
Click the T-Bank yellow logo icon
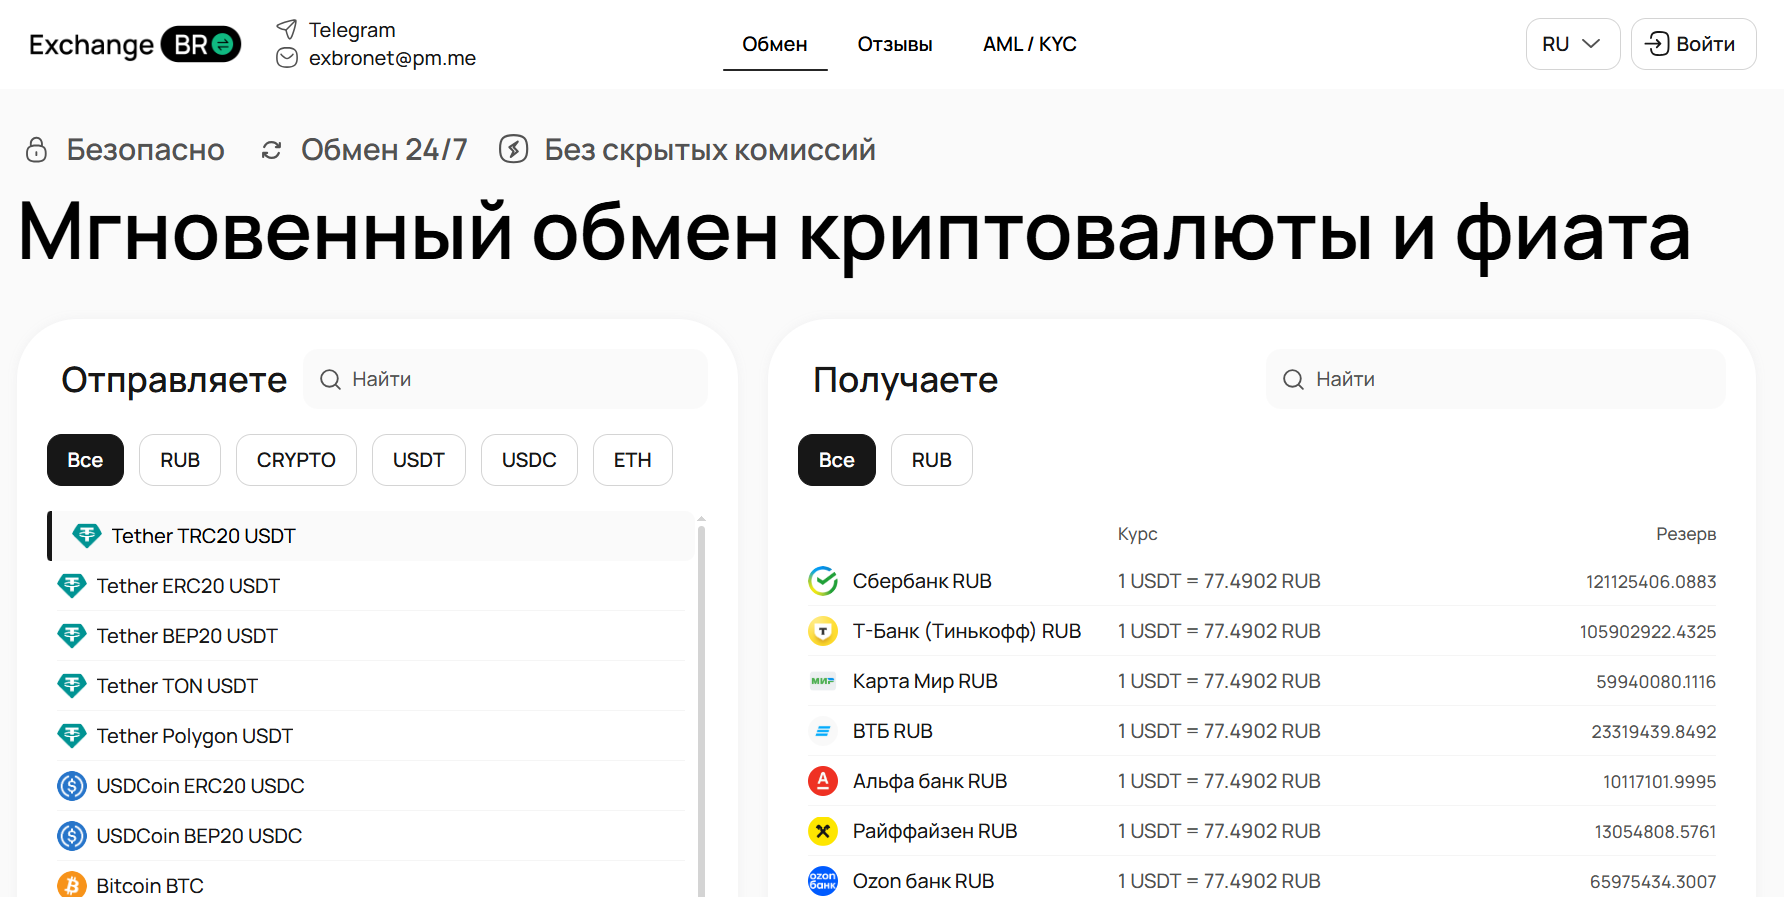click(822, 631)
